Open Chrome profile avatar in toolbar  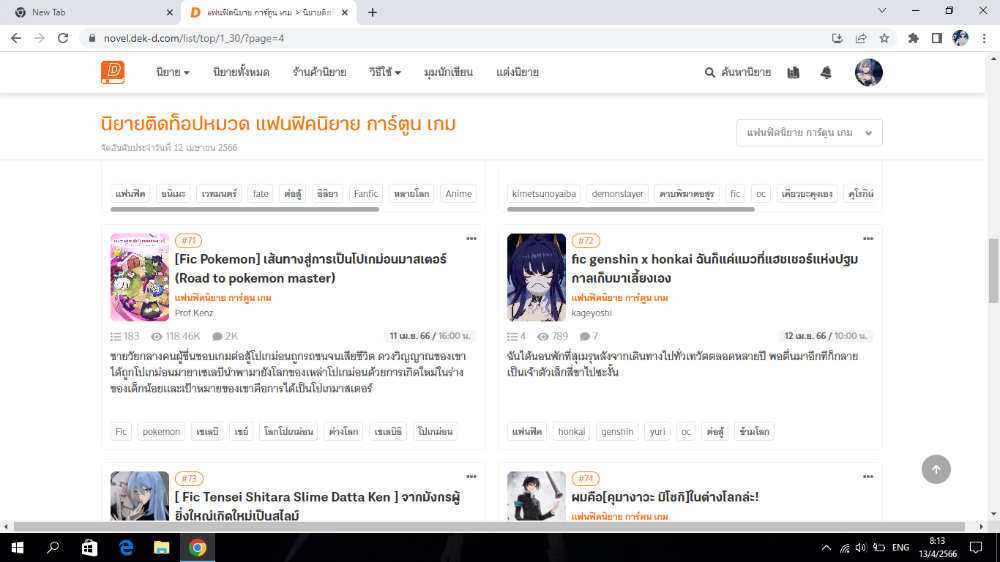tap(960, 38)
